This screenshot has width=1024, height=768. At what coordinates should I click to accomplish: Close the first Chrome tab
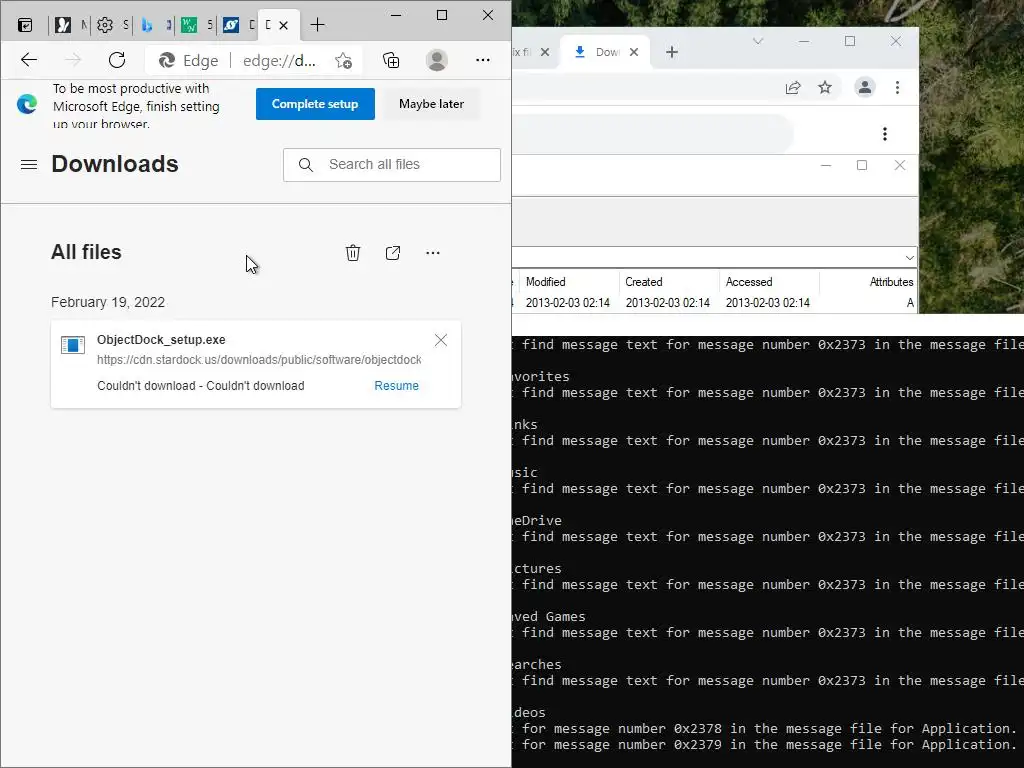tap(545, 52)
